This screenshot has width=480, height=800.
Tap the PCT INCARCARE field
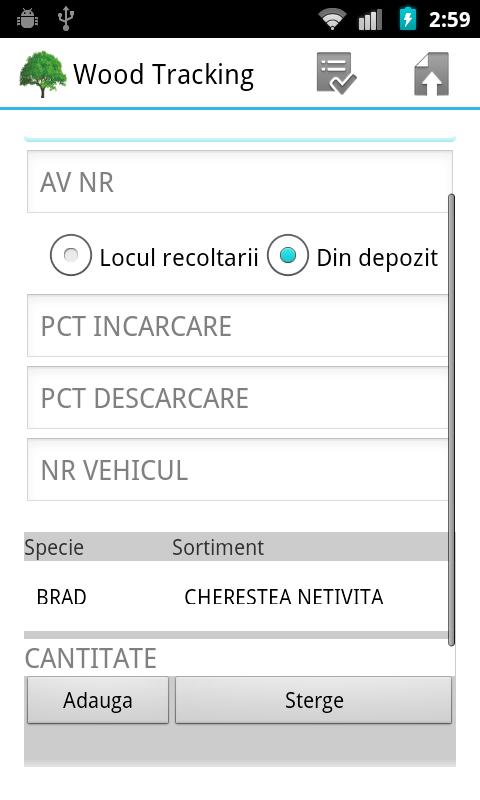point(238,326)
